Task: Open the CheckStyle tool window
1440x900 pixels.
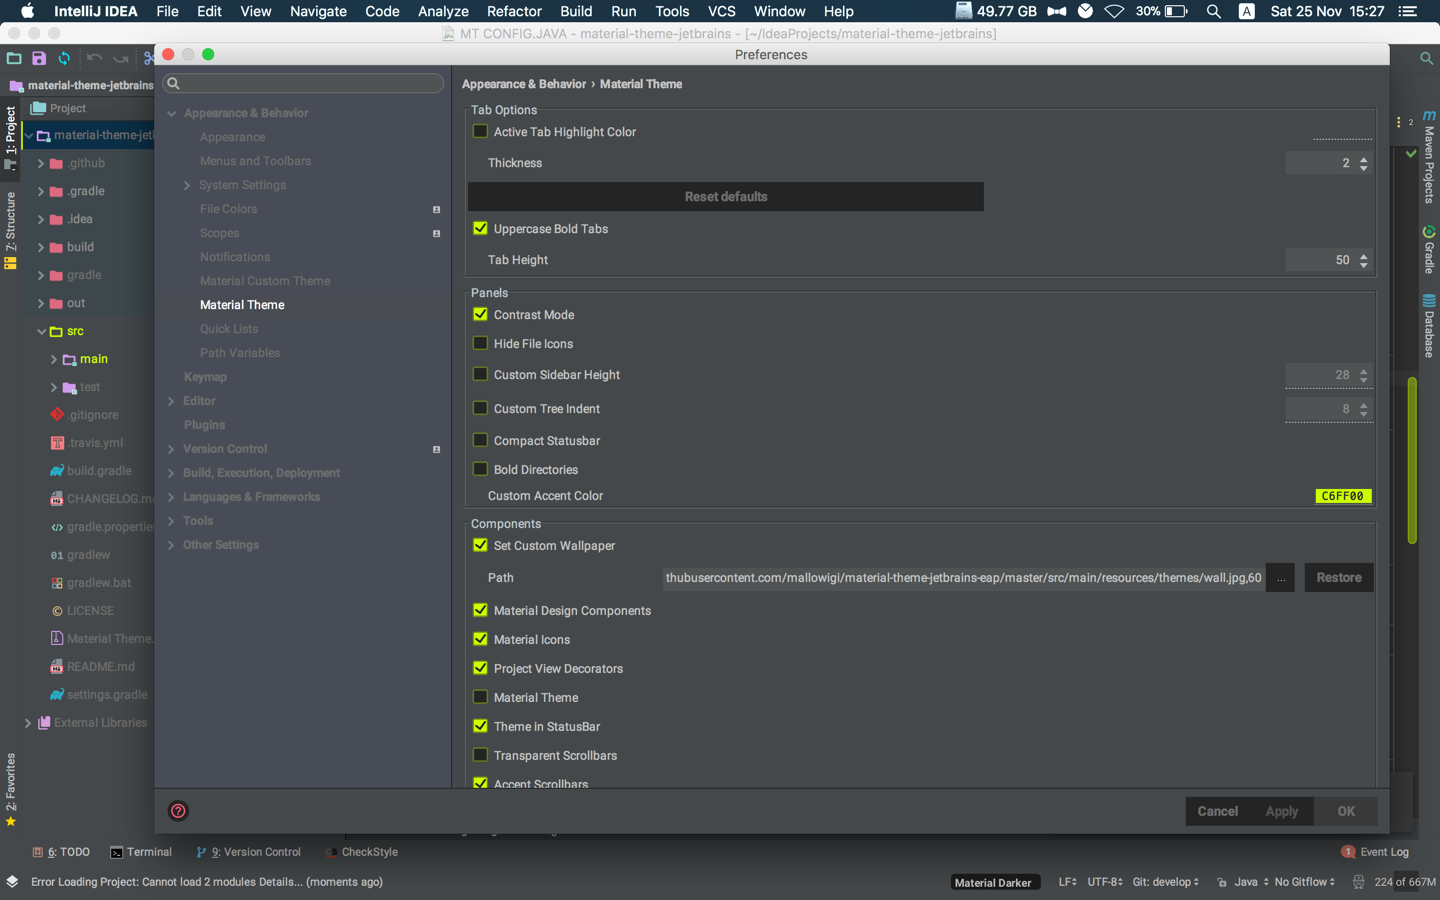Action: point(361,852)
